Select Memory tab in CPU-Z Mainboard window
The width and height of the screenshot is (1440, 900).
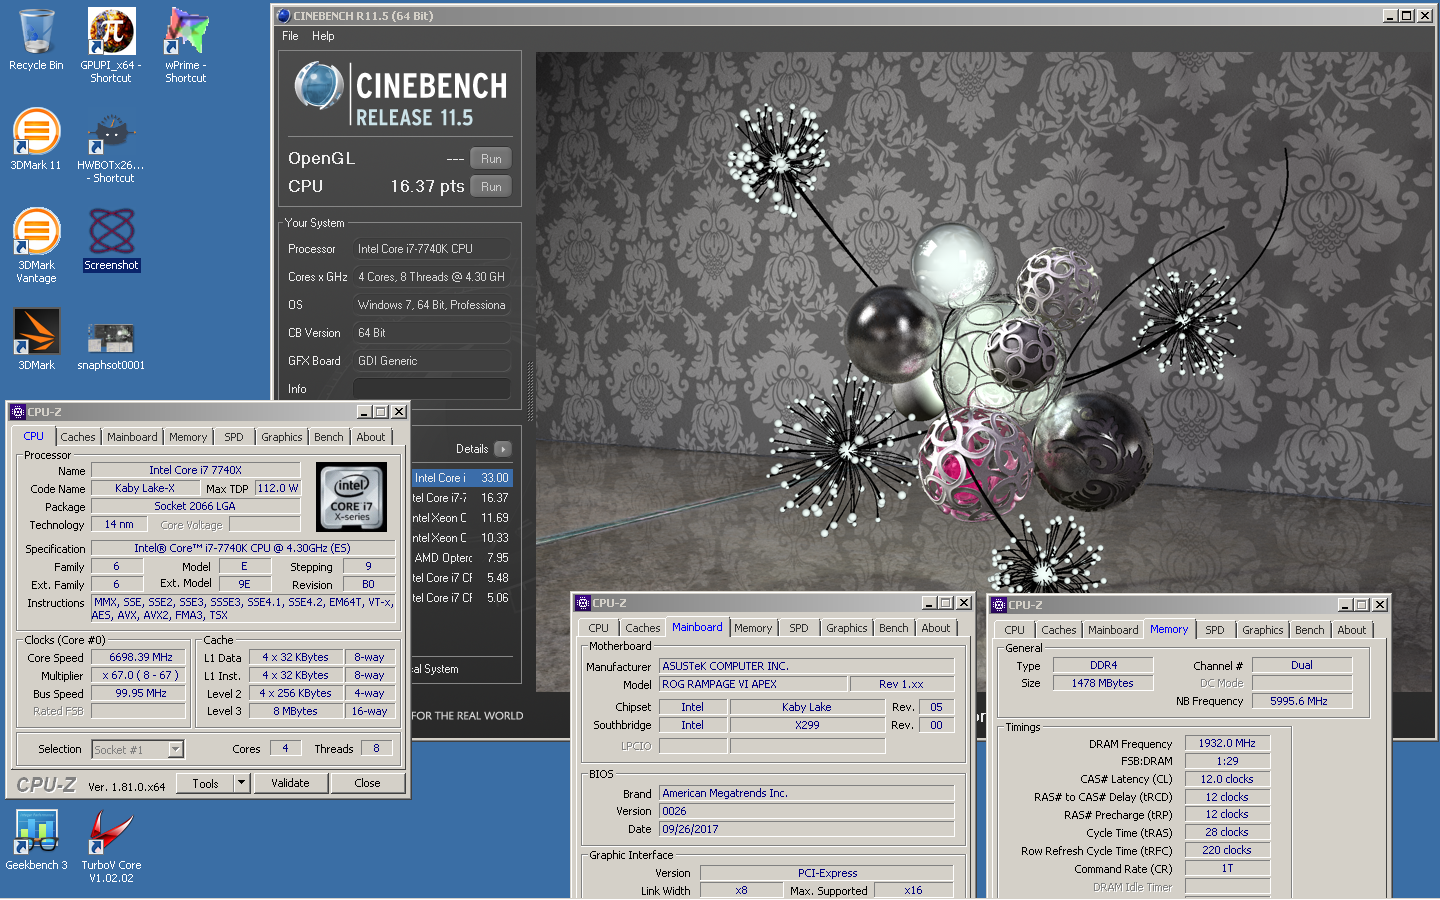[x=753, y=628]
